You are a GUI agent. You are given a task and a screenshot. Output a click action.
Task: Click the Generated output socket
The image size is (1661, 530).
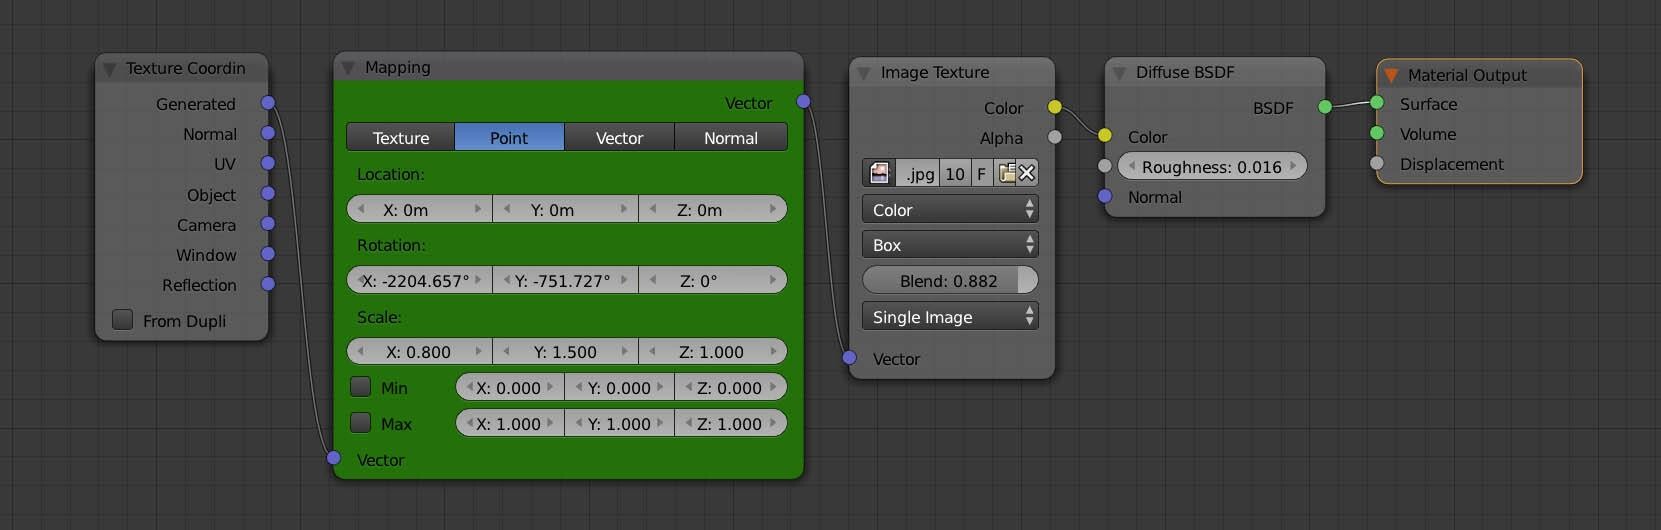point(268,103)
